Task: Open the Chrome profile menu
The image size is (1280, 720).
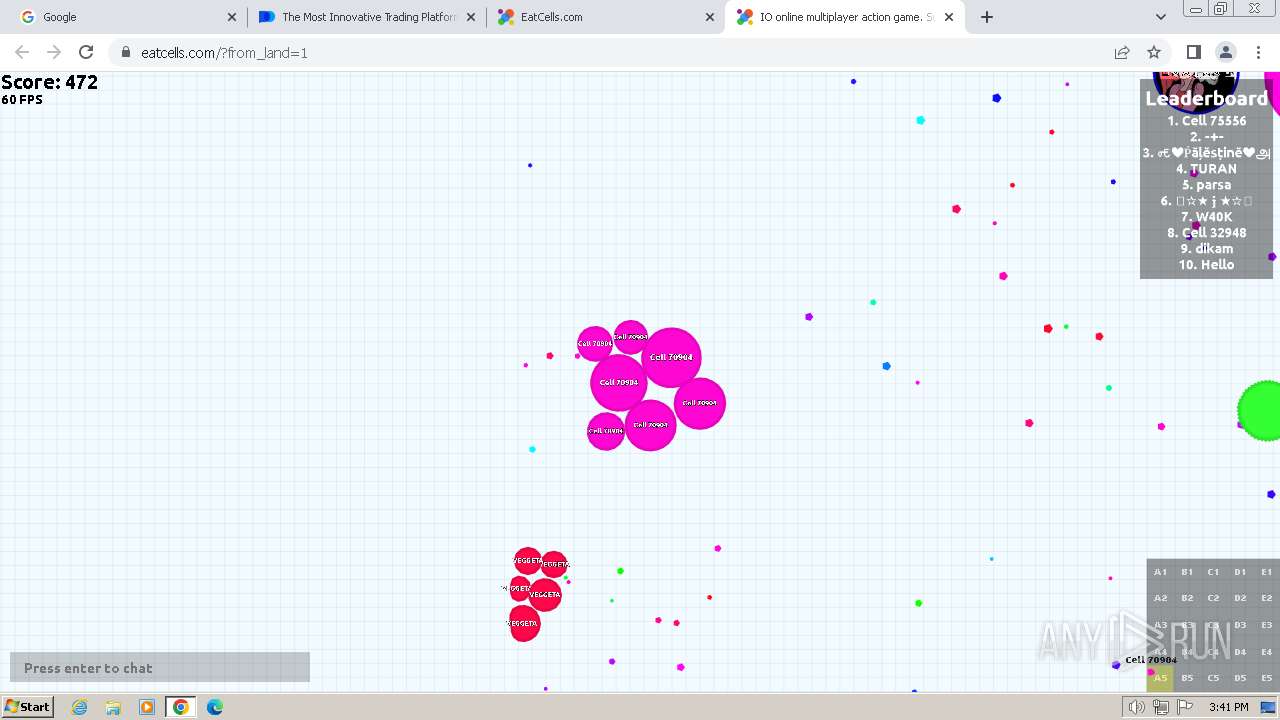Action: 1225,52
